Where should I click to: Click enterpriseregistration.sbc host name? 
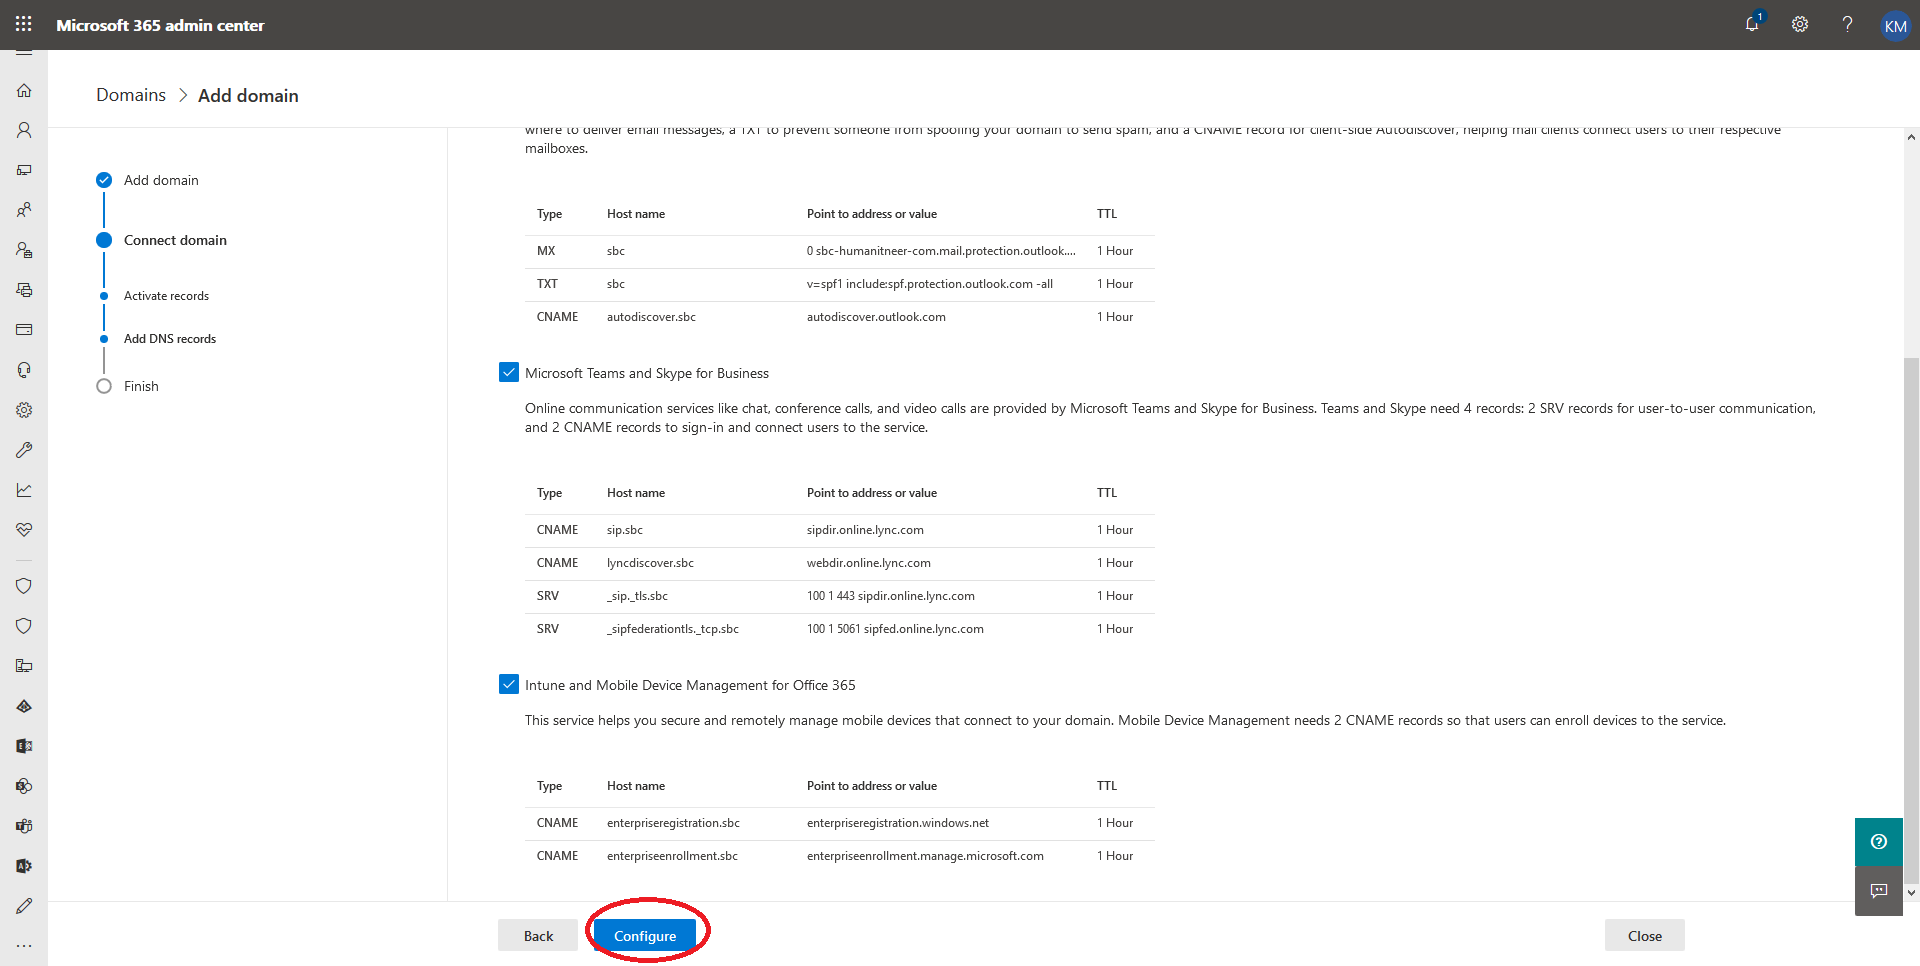[x=673, y=823]
